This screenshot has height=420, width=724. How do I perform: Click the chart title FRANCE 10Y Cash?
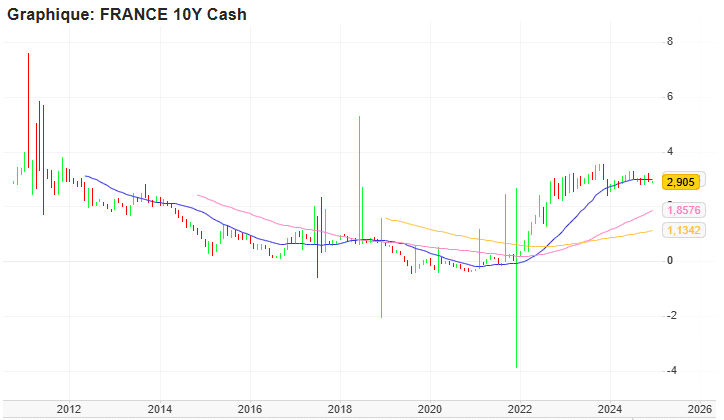[x=127, y=15]
